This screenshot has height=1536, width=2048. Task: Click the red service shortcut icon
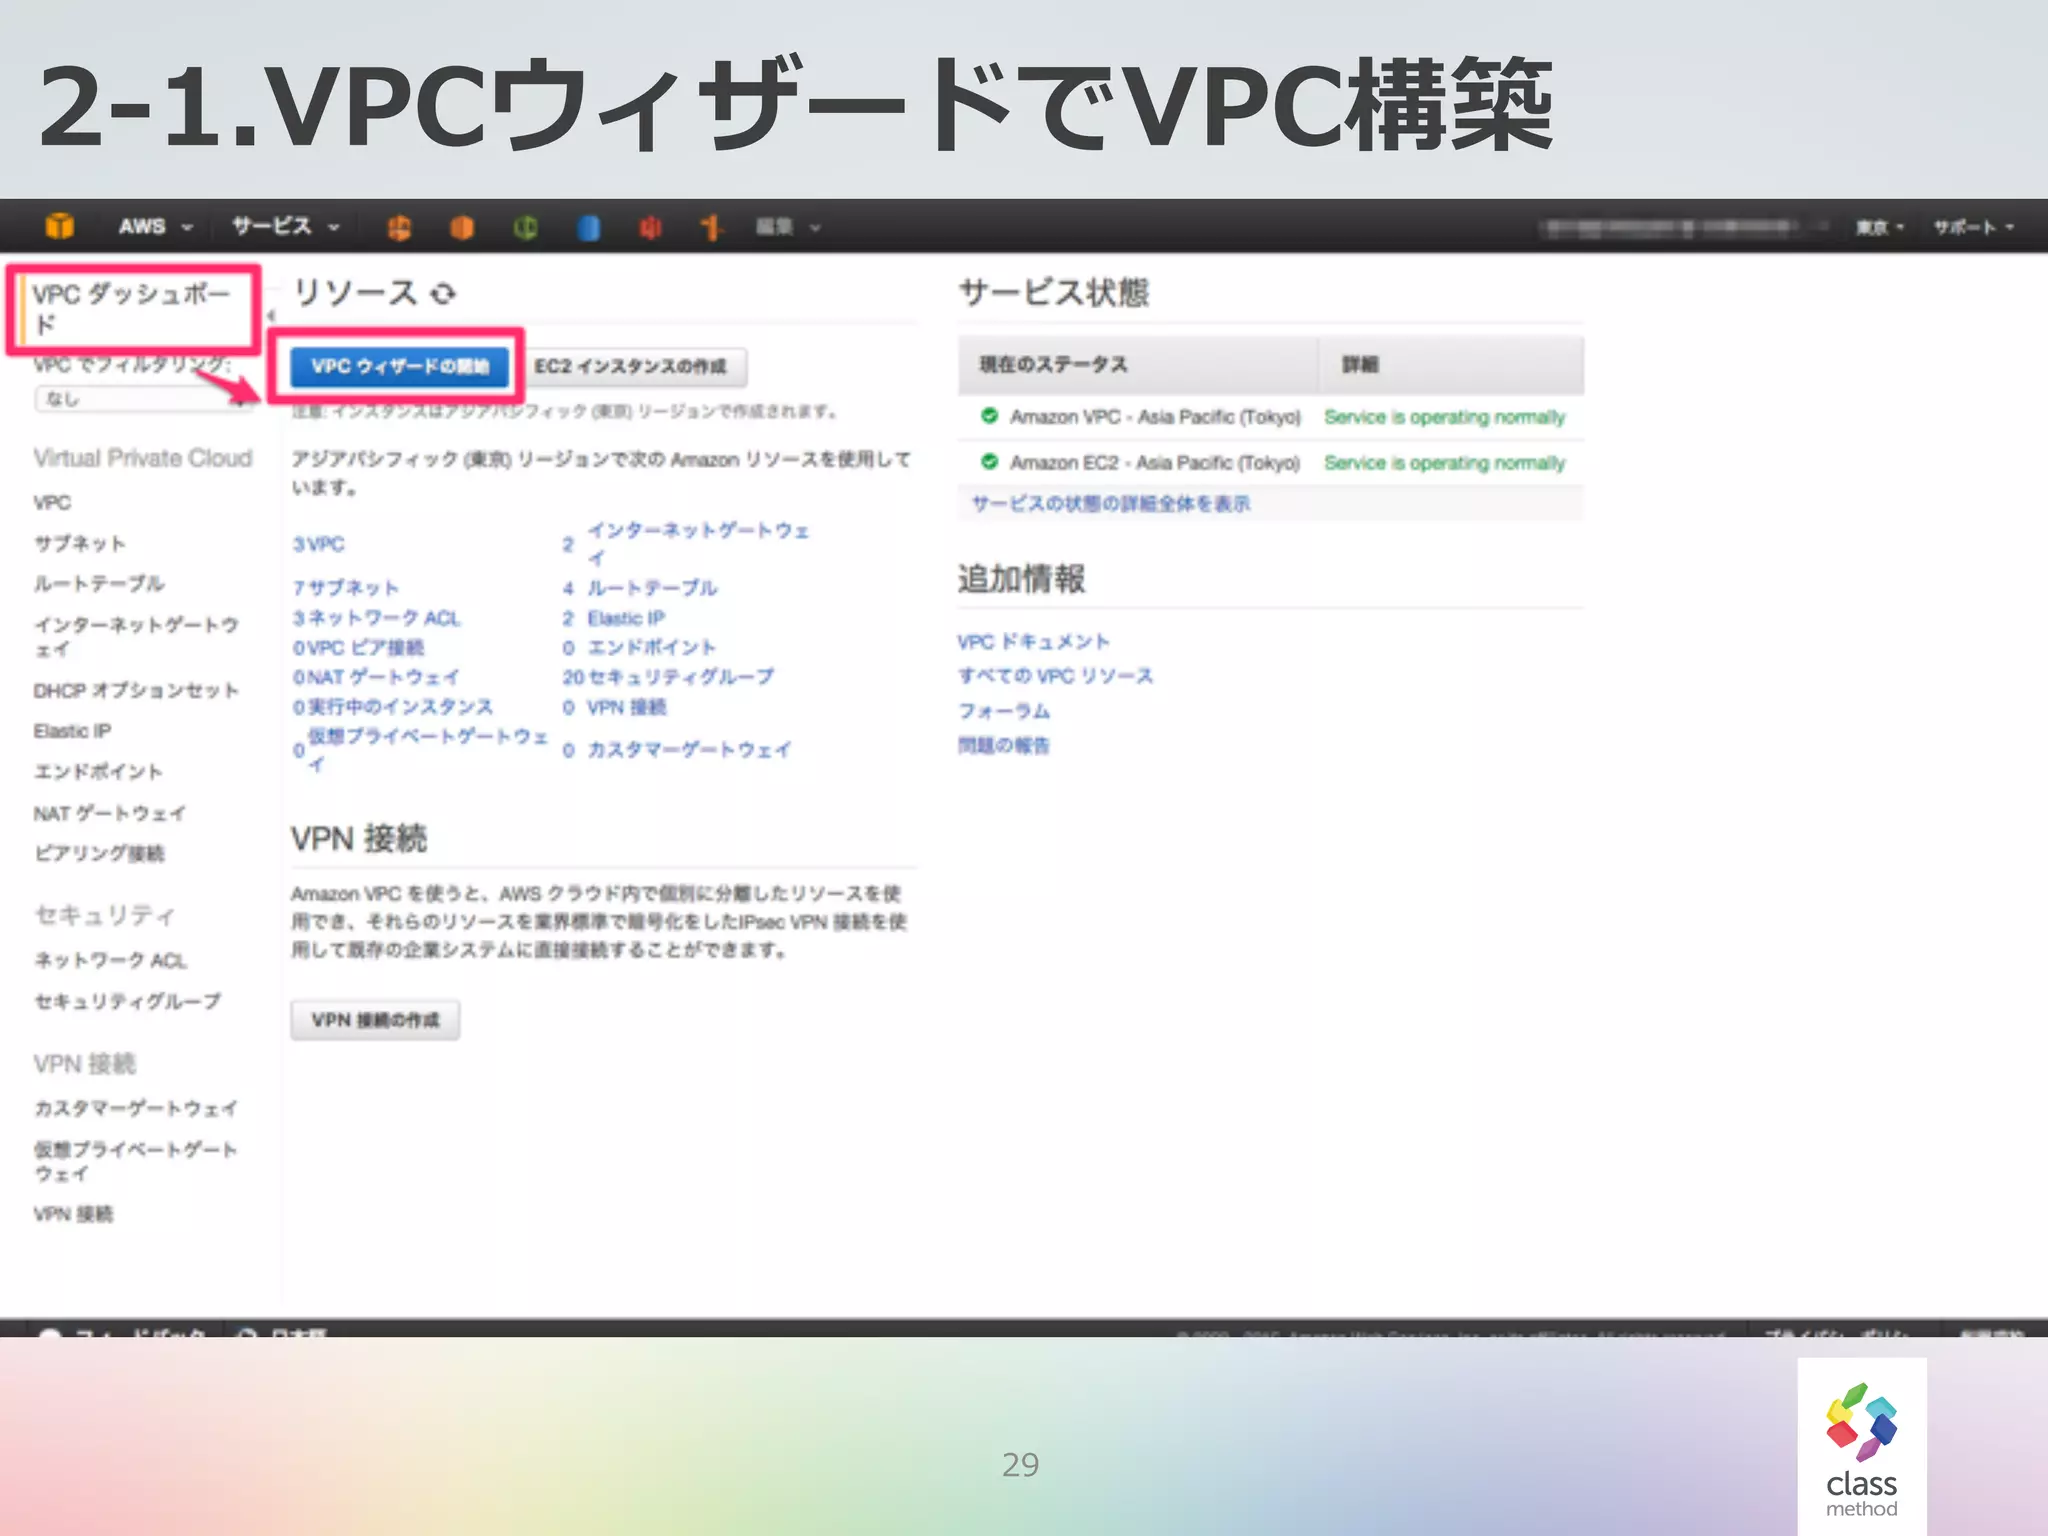(x=650, y=228)
